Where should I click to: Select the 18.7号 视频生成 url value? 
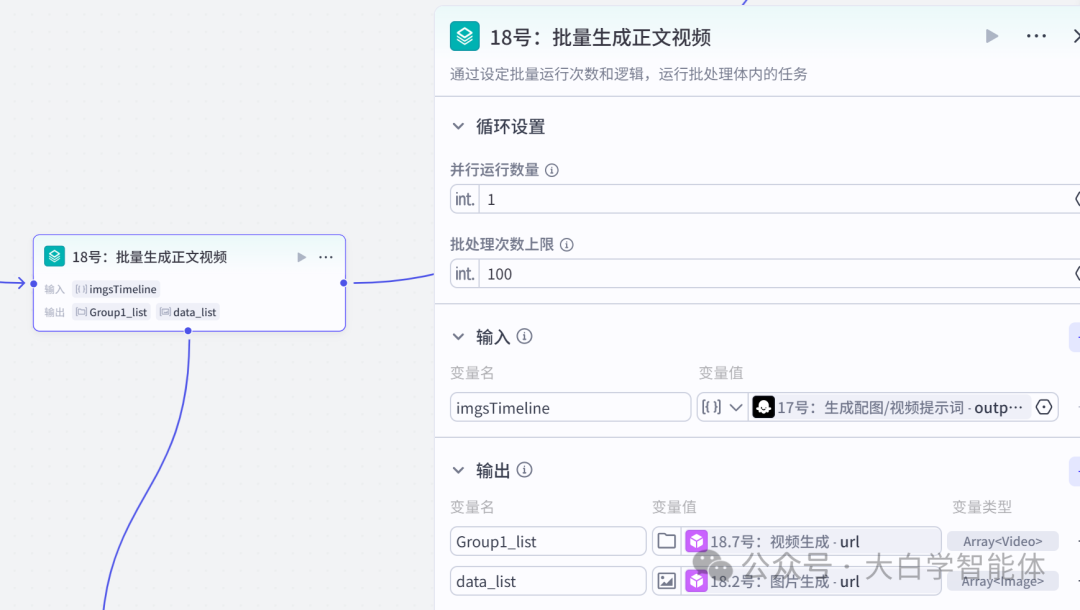click(x=811, y=541)
